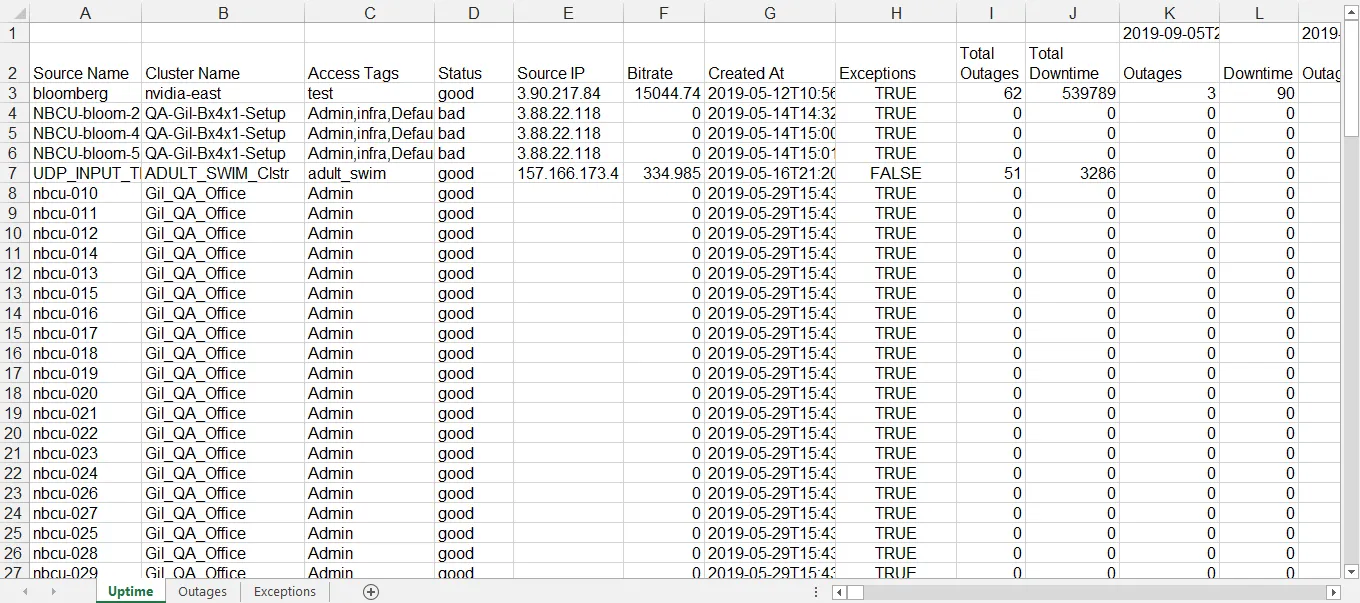Click the horizontal scrollbar left arrow
Image resolution: width=1360 pixels, height=603 pixels.
840,593
